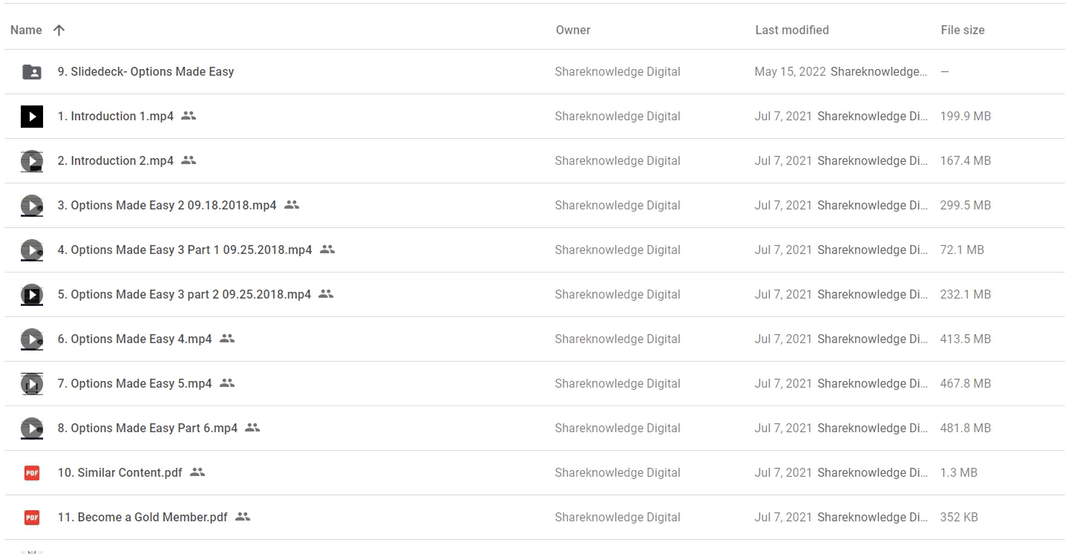Open 3. Options Made Easy 2 09.18.2018.mp4
The height and width of the screenshot is (554, 1066).
click(x=166, y=205)
